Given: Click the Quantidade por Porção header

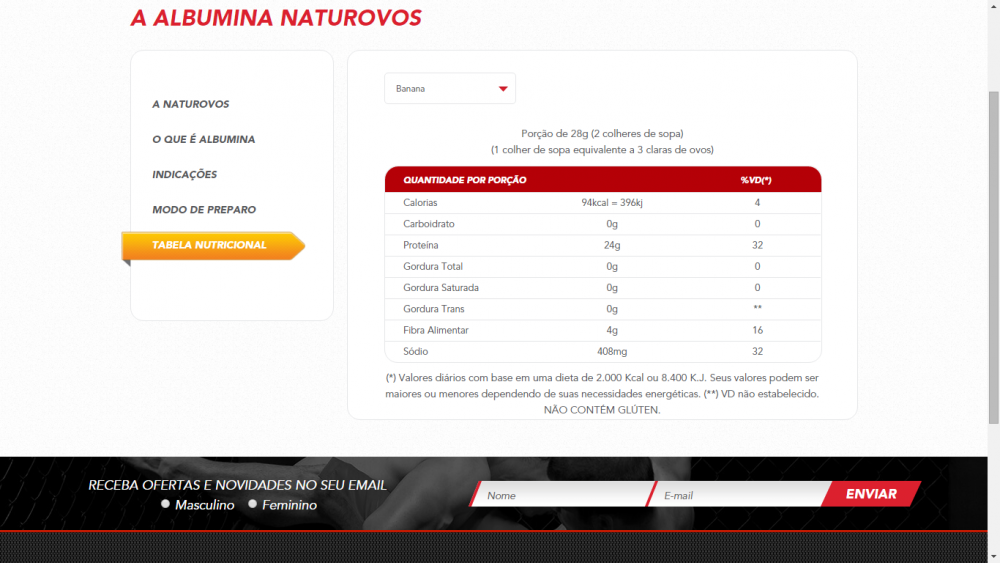Looking at the screenshot, I should [465, 180].
